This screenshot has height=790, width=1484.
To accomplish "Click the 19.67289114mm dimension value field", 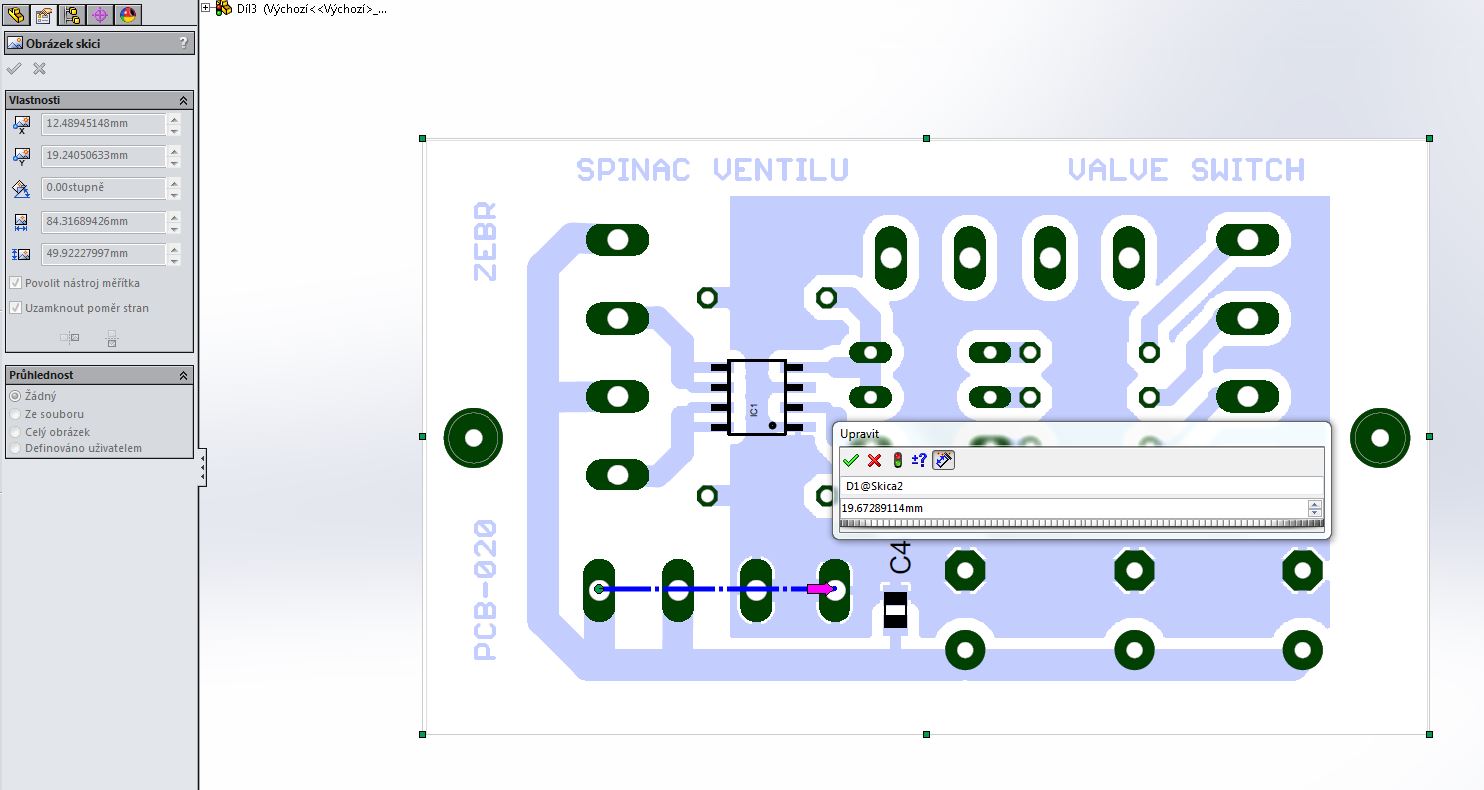I will [x=1070, y=508].
